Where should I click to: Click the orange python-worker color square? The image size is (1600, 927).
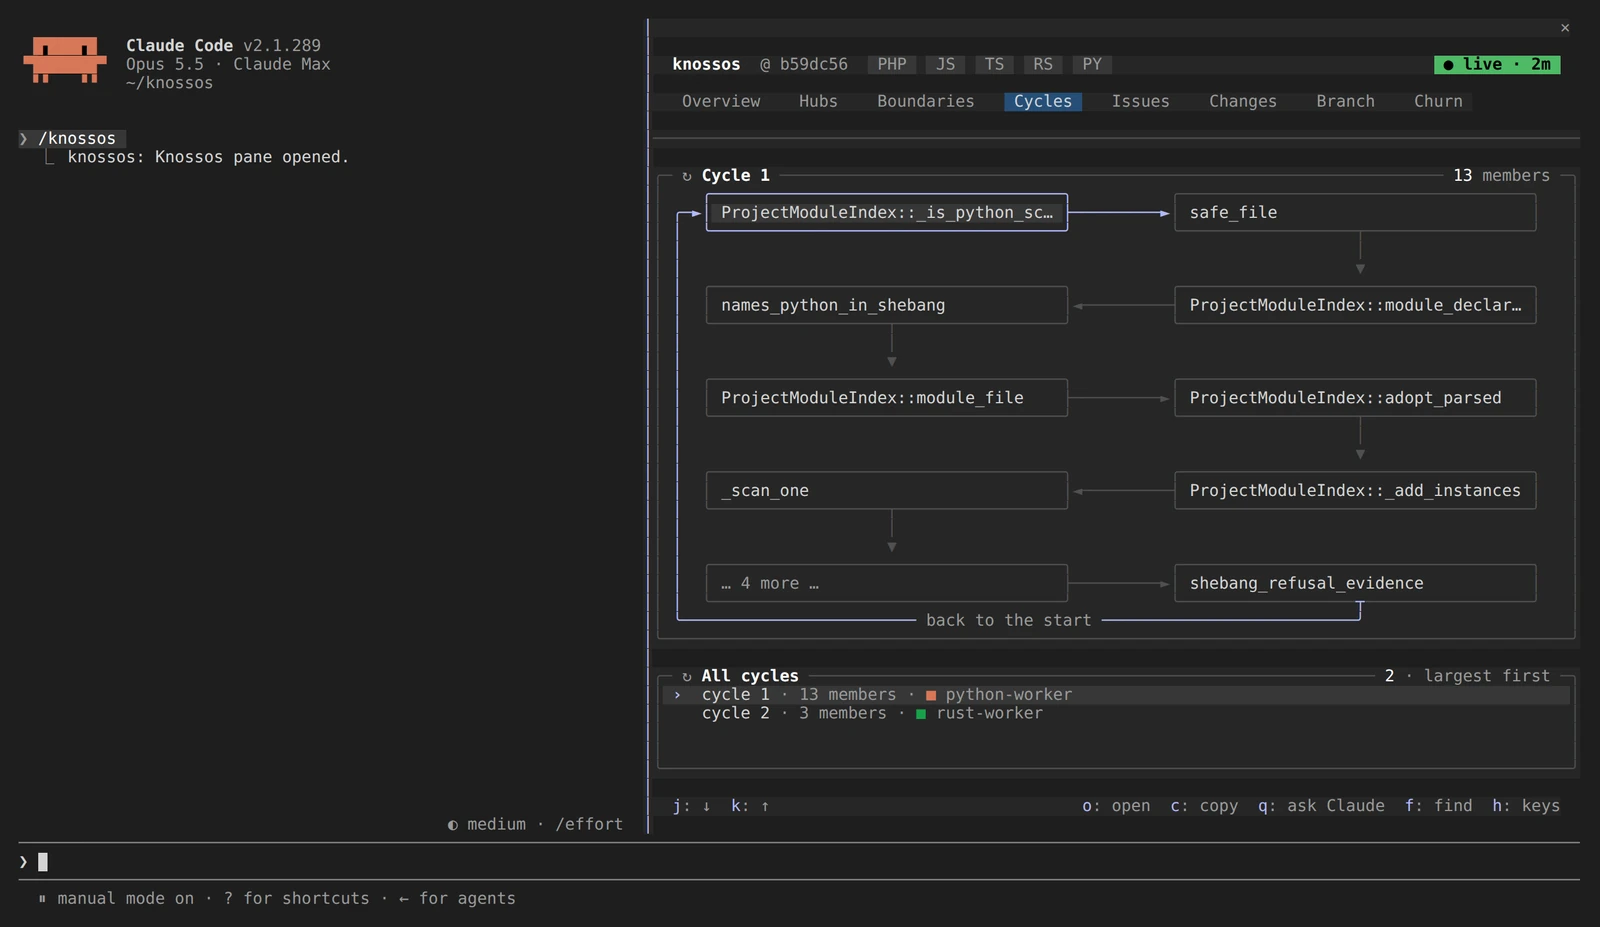point(931,695)
